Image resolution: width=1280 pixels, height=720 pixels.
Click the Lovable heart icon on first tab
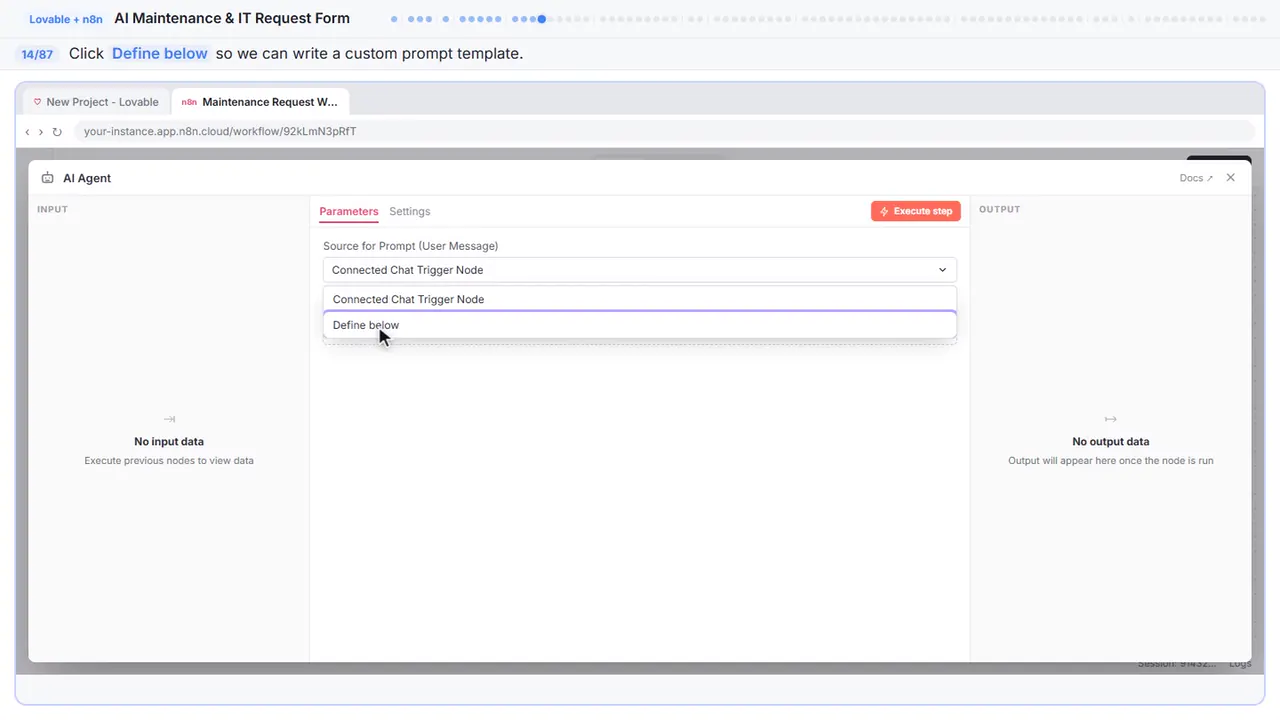coord(38,102)
